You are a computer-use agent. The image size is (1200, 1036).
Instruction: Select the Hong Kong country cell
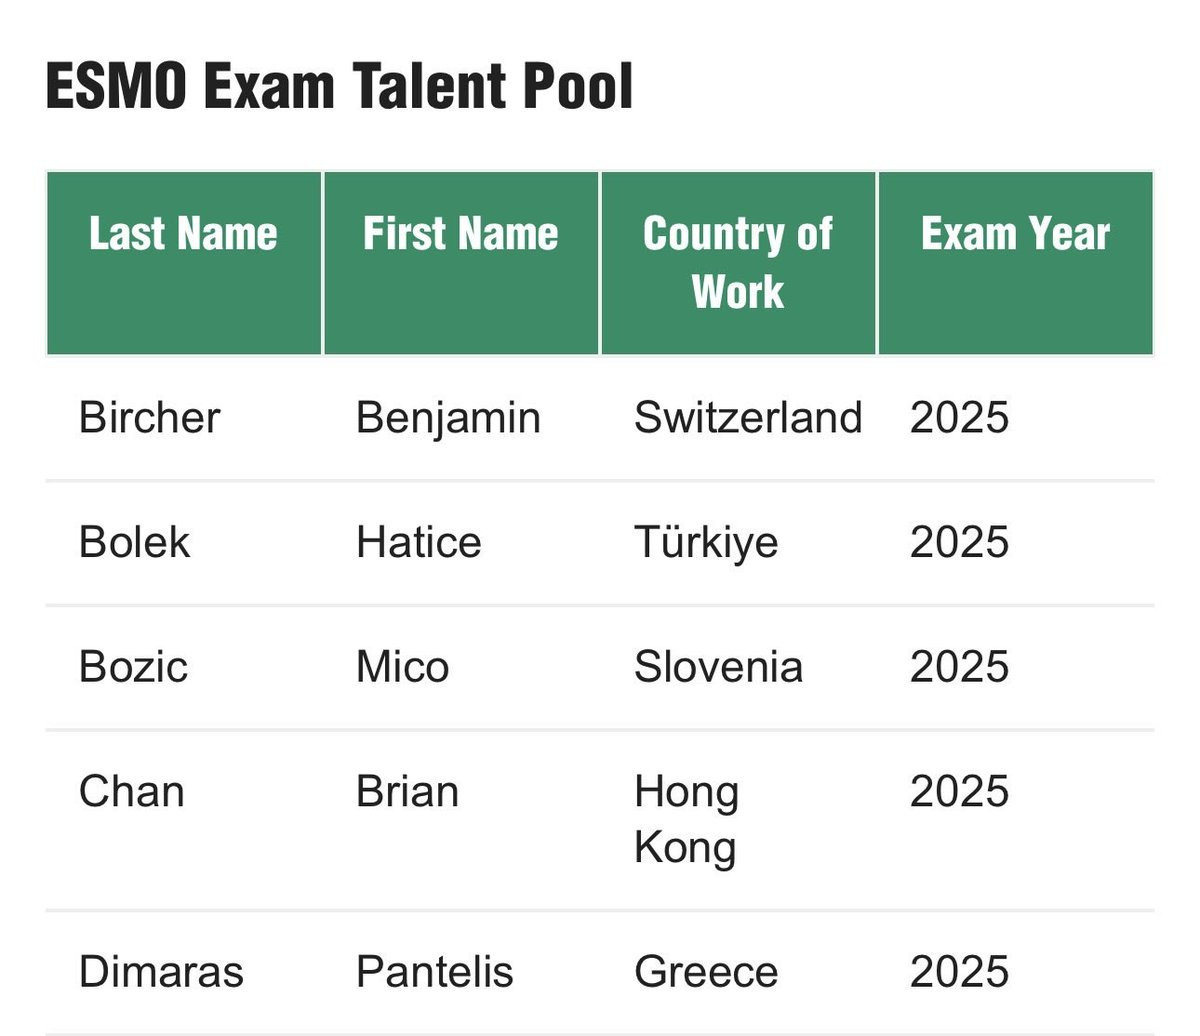point(687,821)
